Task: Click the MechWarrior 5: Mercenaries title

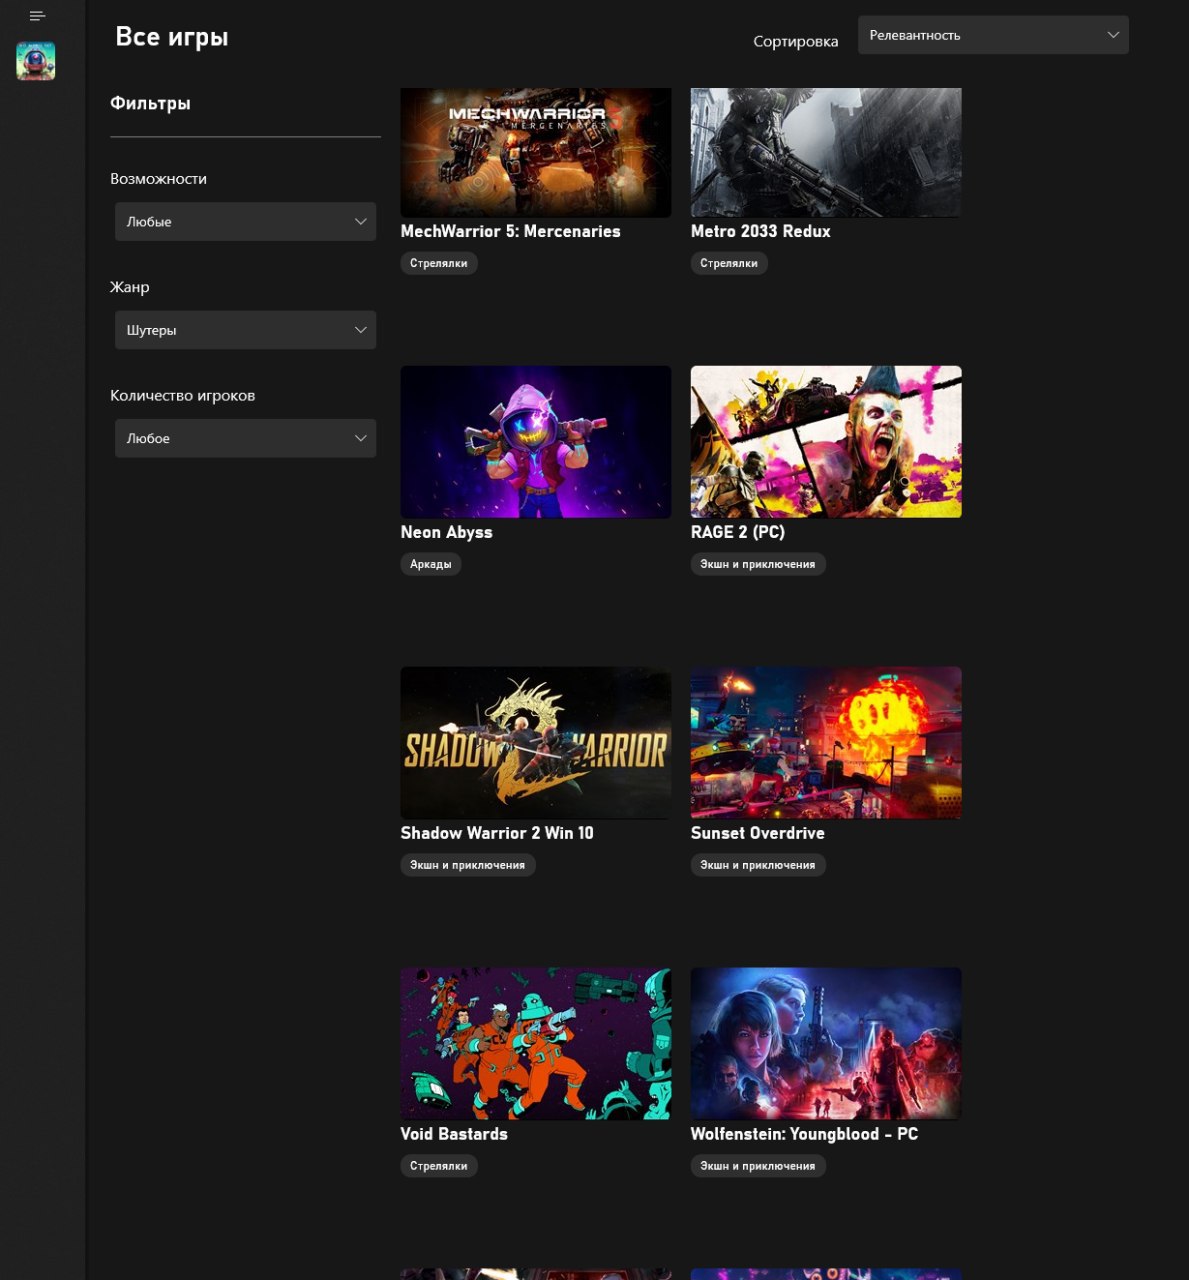Action: tap(510, 231)
